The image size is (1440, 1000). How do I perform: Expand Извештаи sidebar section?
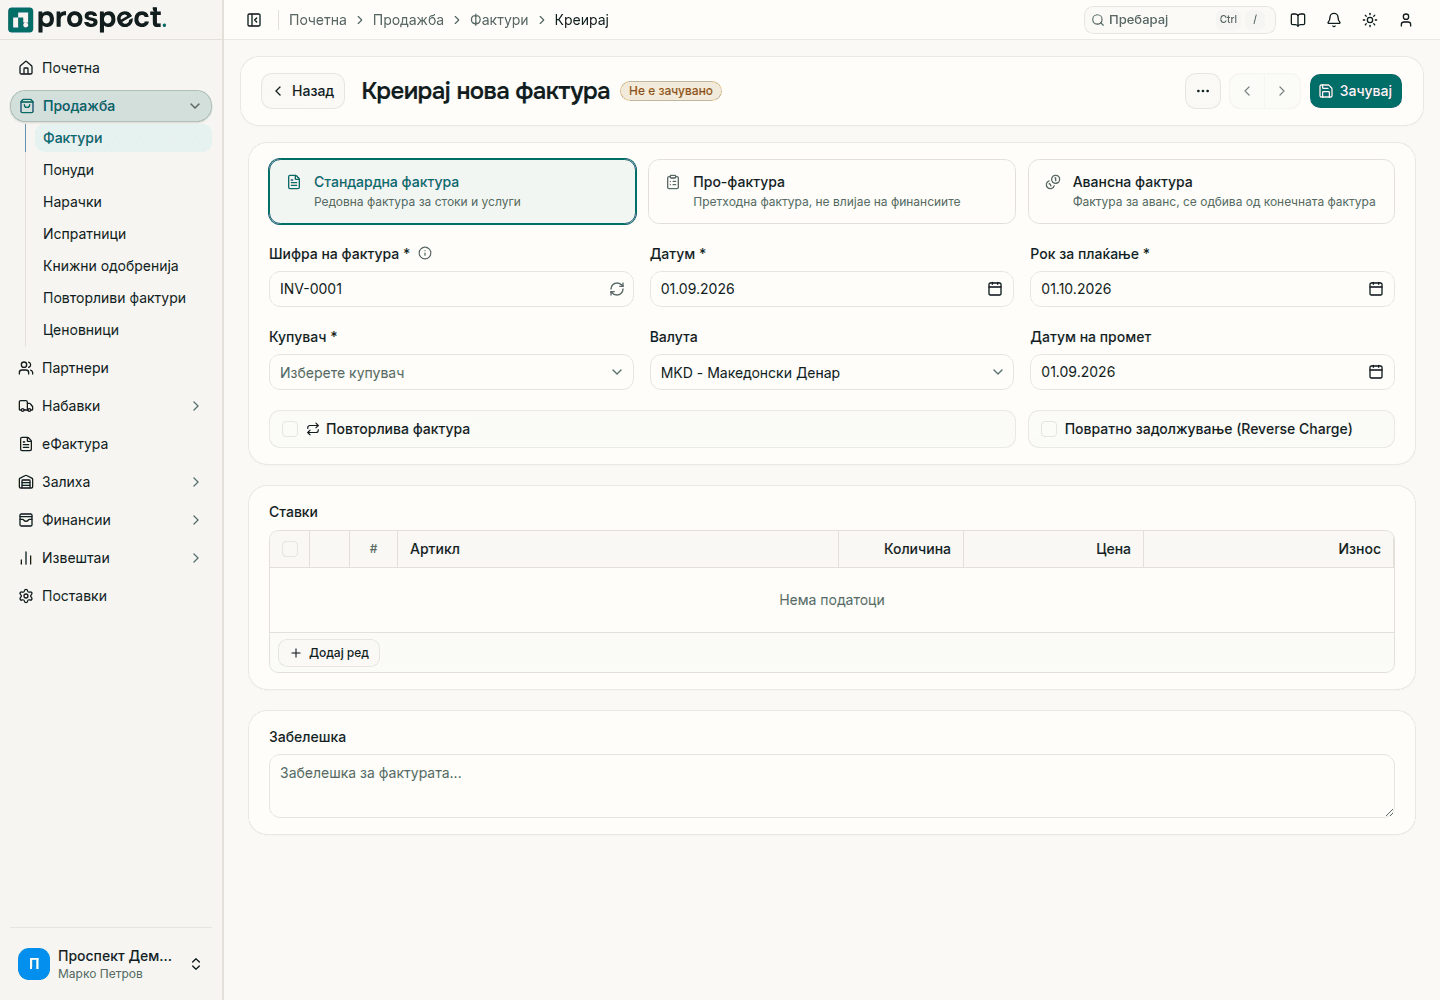111,558
